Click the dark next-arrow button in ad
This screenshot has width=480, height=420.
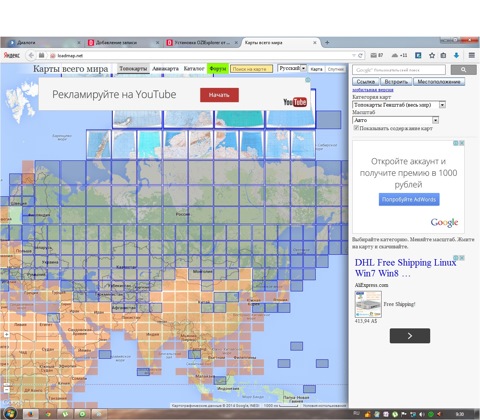pyautogui.click(x=410, y=336)
